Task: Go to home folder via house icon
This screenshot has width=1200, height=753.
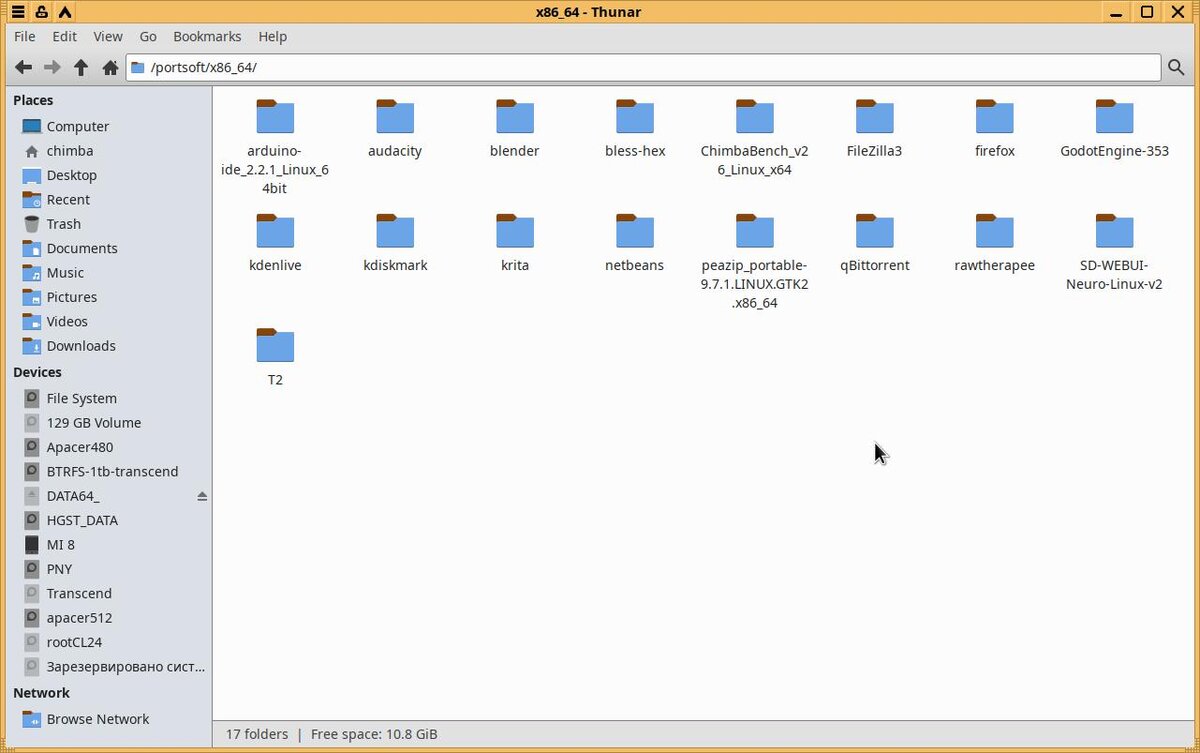Action: coord(110,68)
